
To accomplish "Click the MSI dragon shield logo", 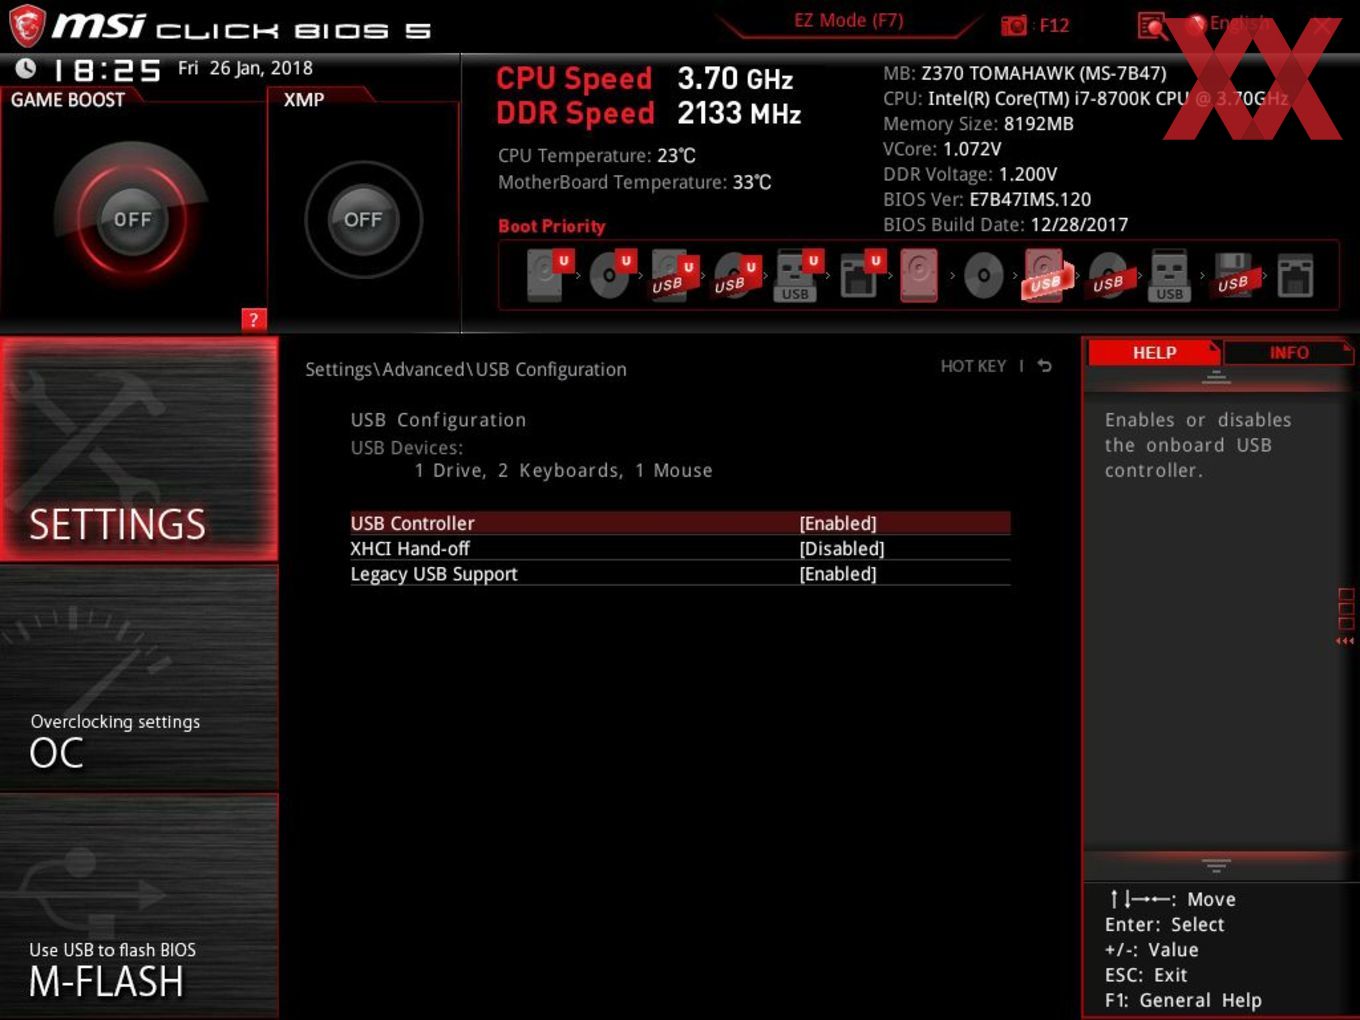I will click(27, 26).
